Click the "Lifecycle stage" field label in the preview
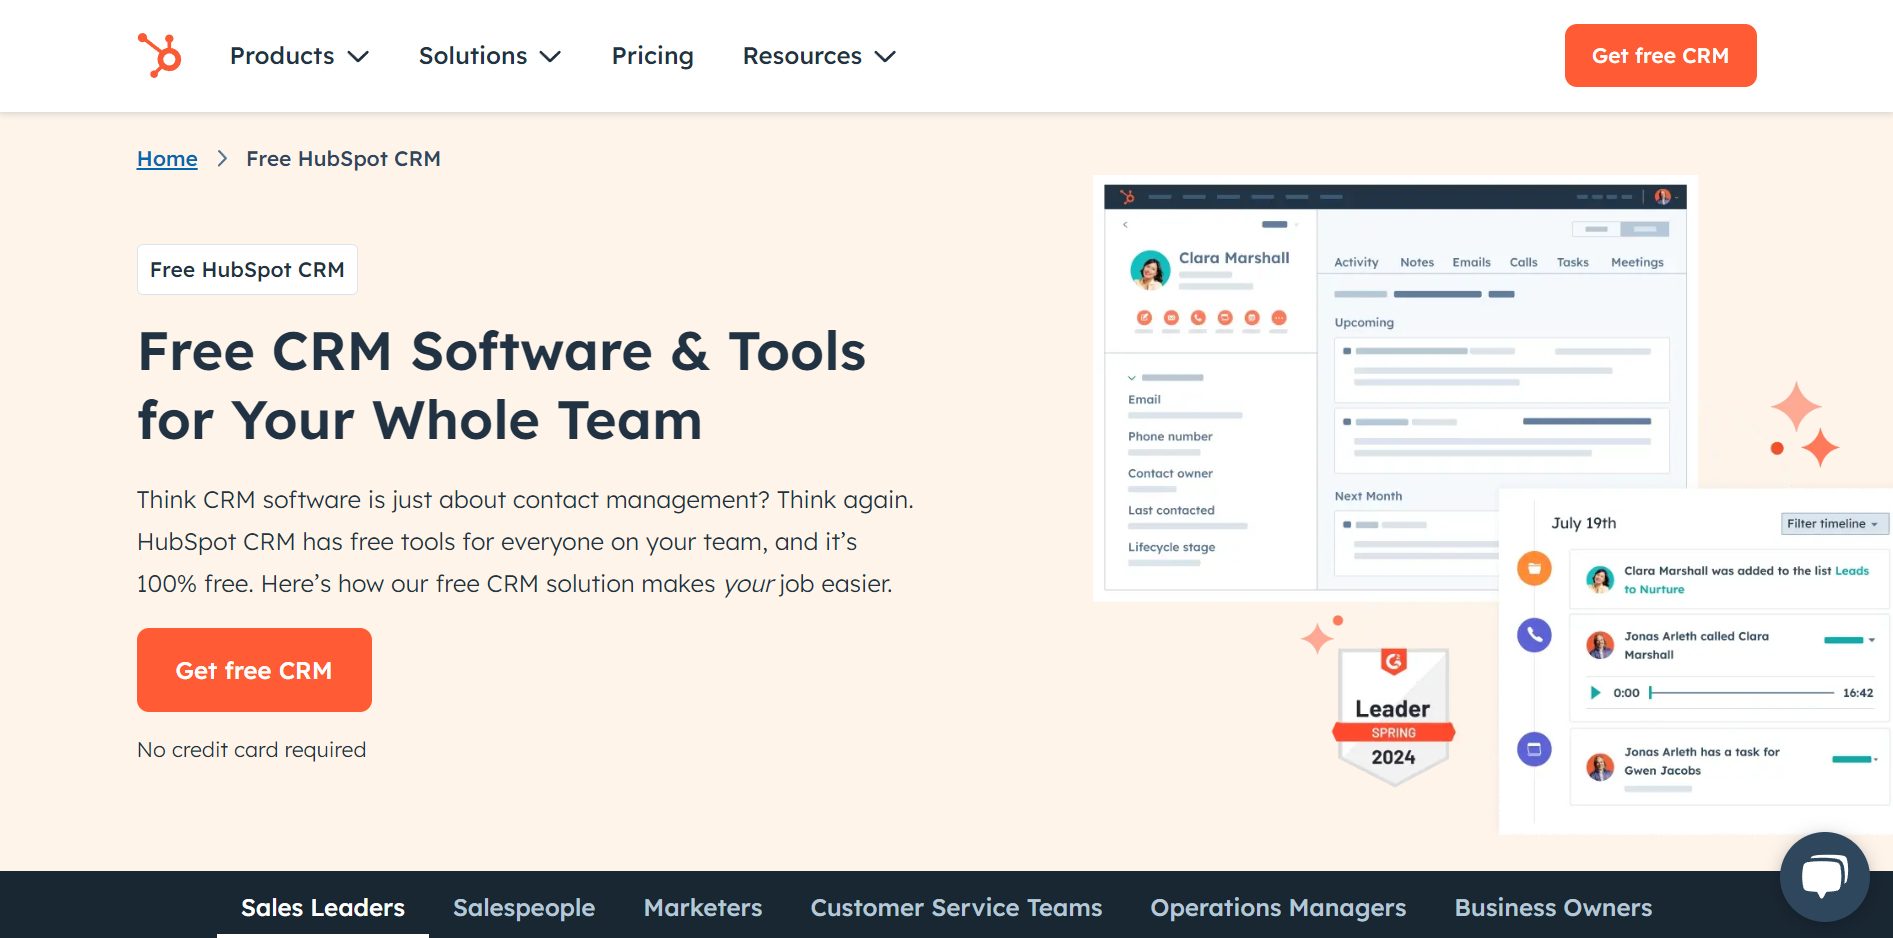Image resolution: width=1893 pixels, height=938 pixels. pyautogui.click(x=1171, y=547)
